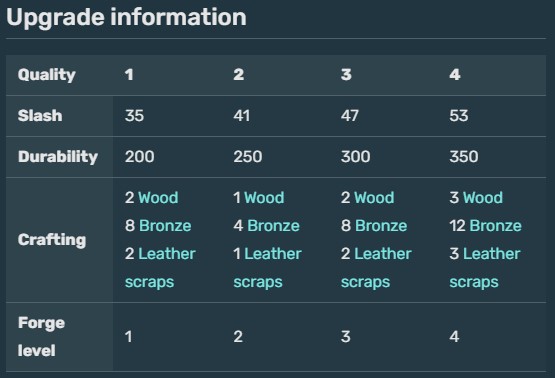Click the Forge level row label

click(x=59, y=337)
